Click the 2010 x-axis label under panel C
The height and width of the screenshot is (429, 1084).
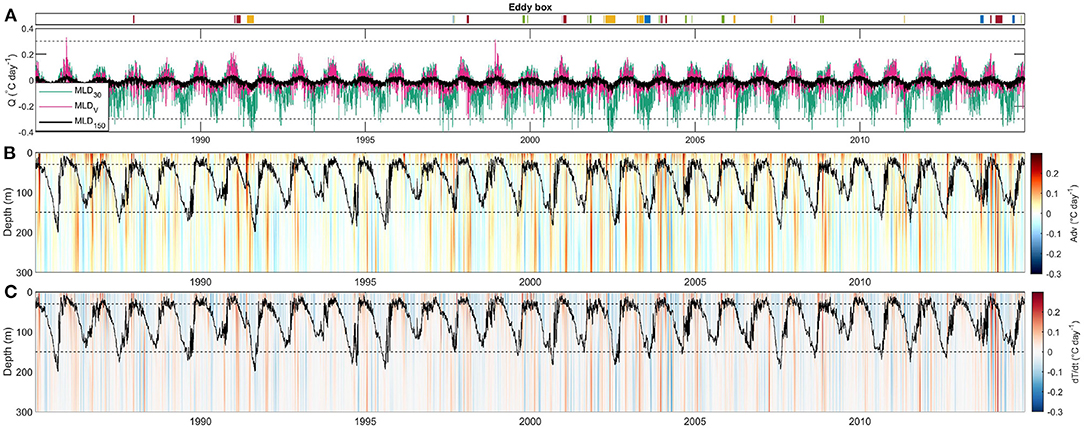click(x=859, y=422)
